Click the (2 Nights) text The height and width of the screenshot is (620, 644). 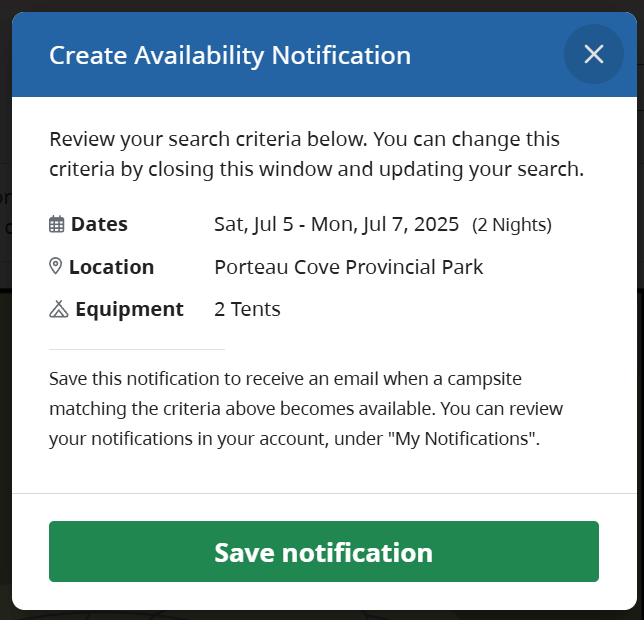click(x=512, y=225)
